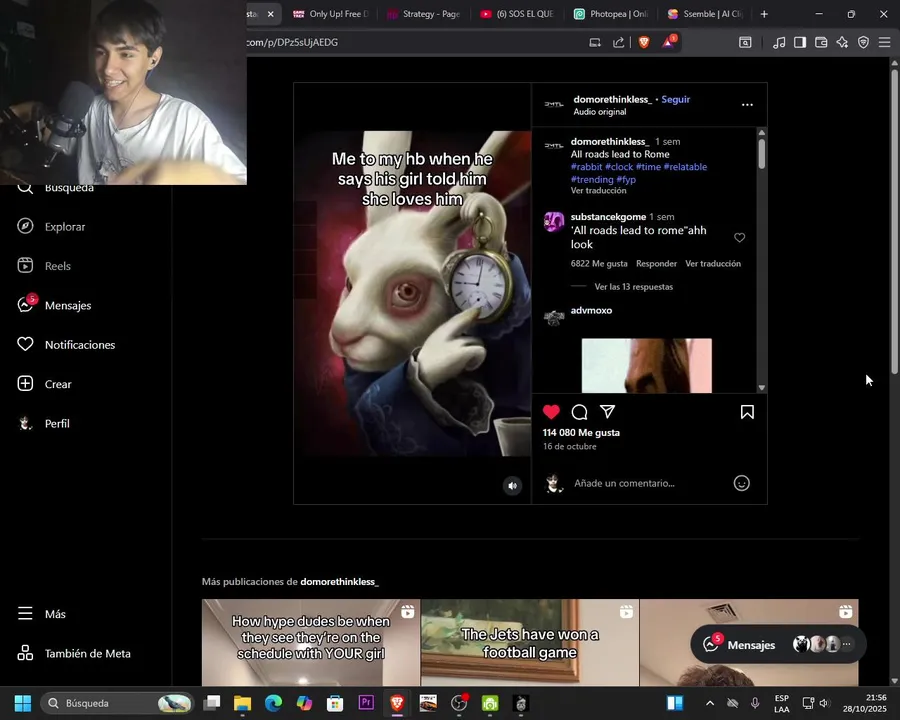900x720 pixels.
Task: Toggle the browser sidebar panel
Action: [x=800, y=42]
